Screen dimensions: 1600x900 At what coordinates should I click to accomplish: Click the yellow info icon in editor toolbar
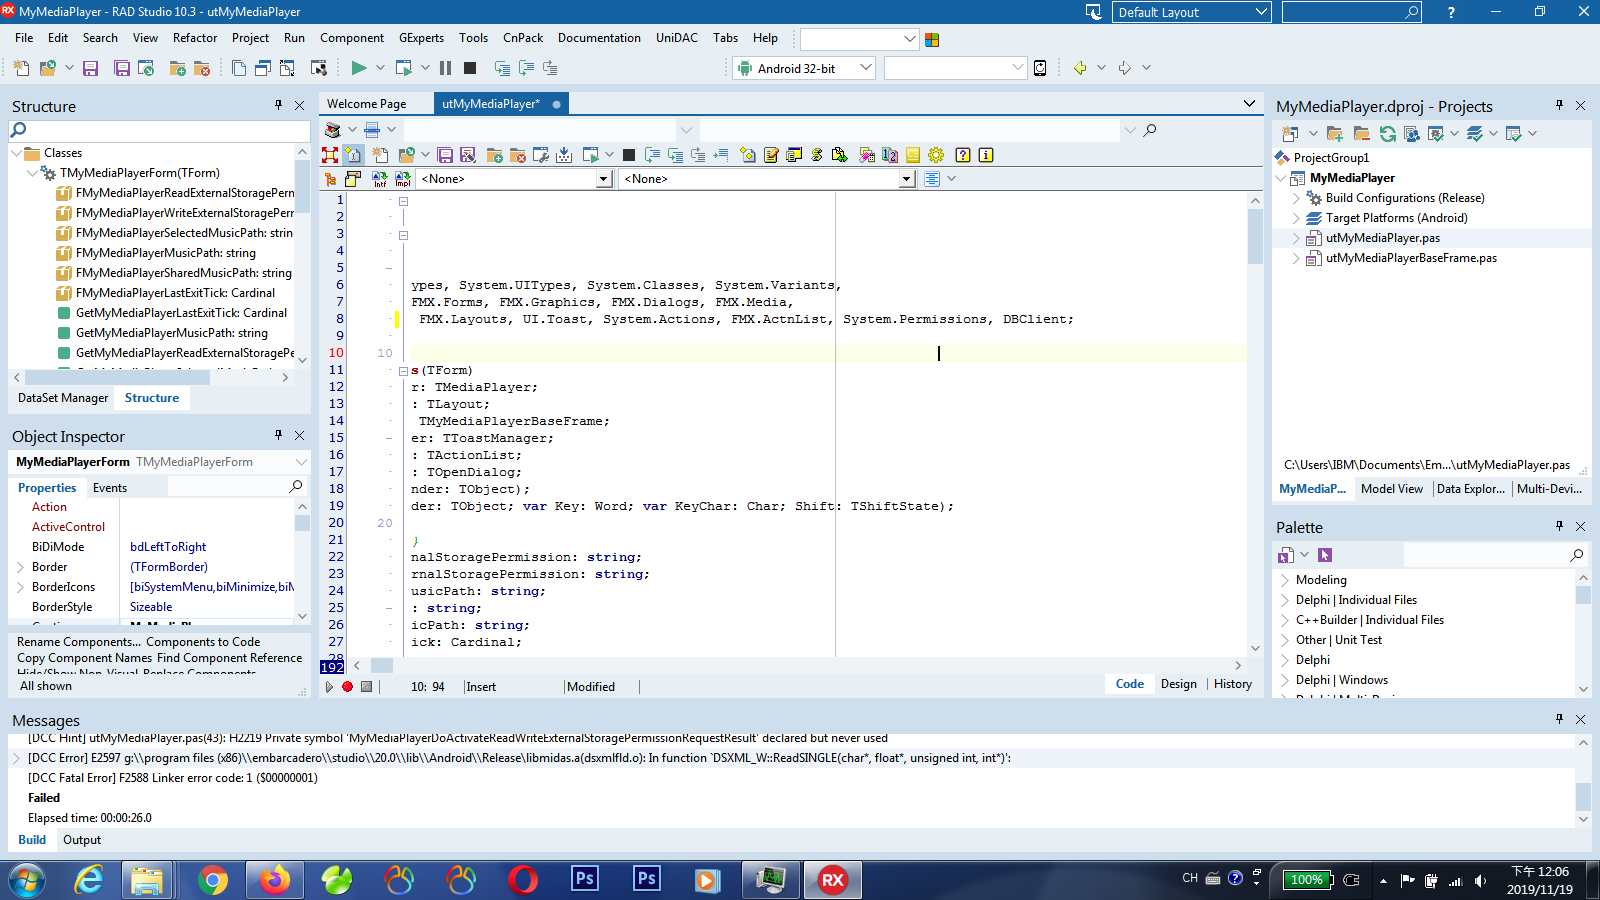[986, 155]
